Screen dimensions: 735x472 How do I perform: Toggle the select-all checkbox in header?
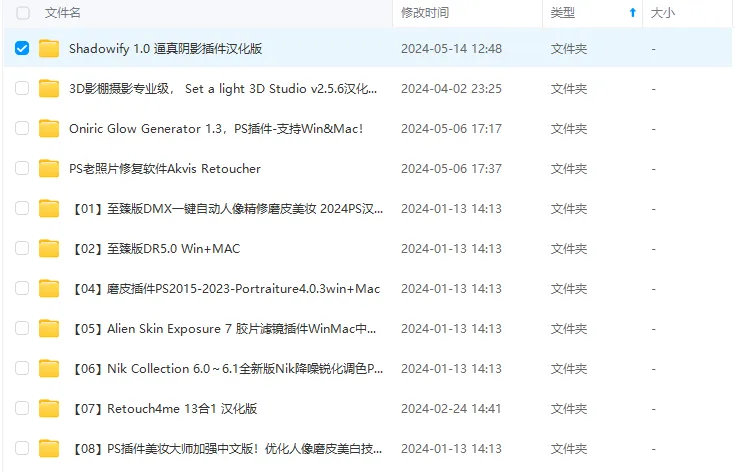click(22, 13)
